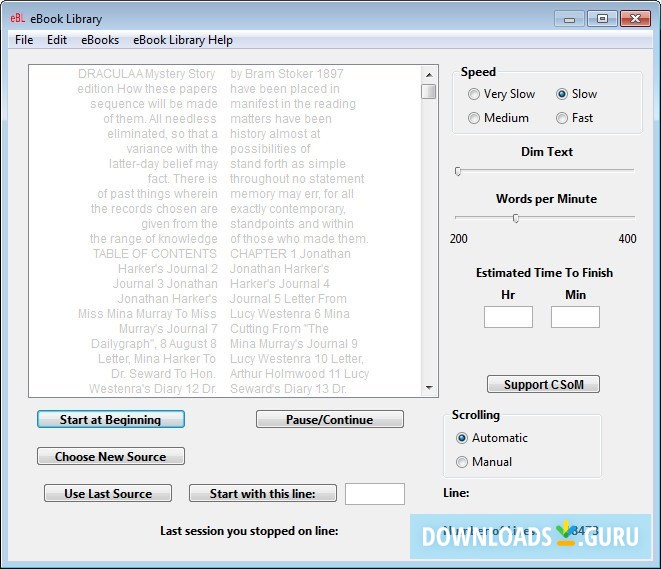Click 'Arthur Holmwood 11 Lucy' text line
This screenshot has width=661, height=569.
point(299,374)
